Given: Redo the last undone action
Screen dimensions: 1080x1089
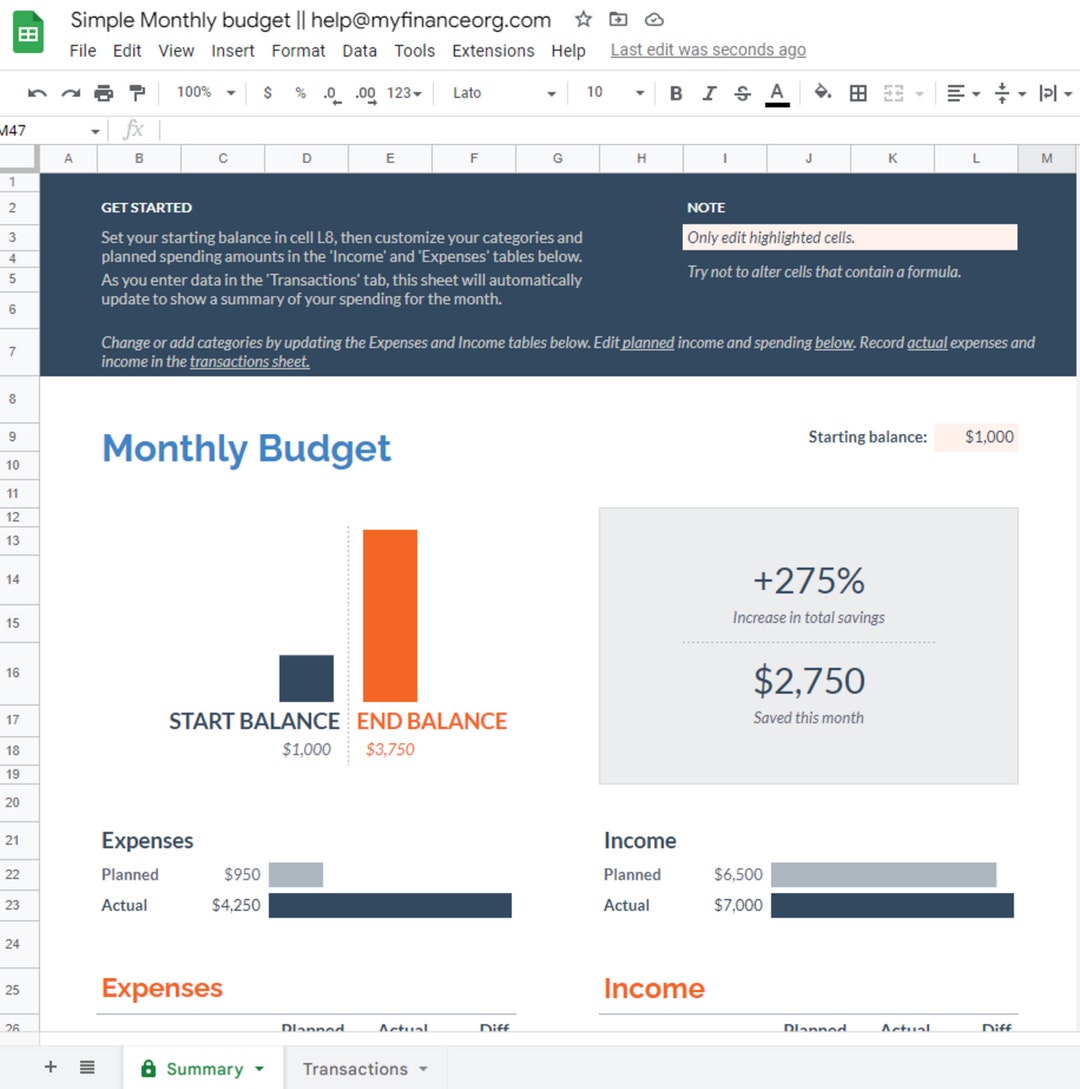Looking at the screenshot, I should pos(70,92).
